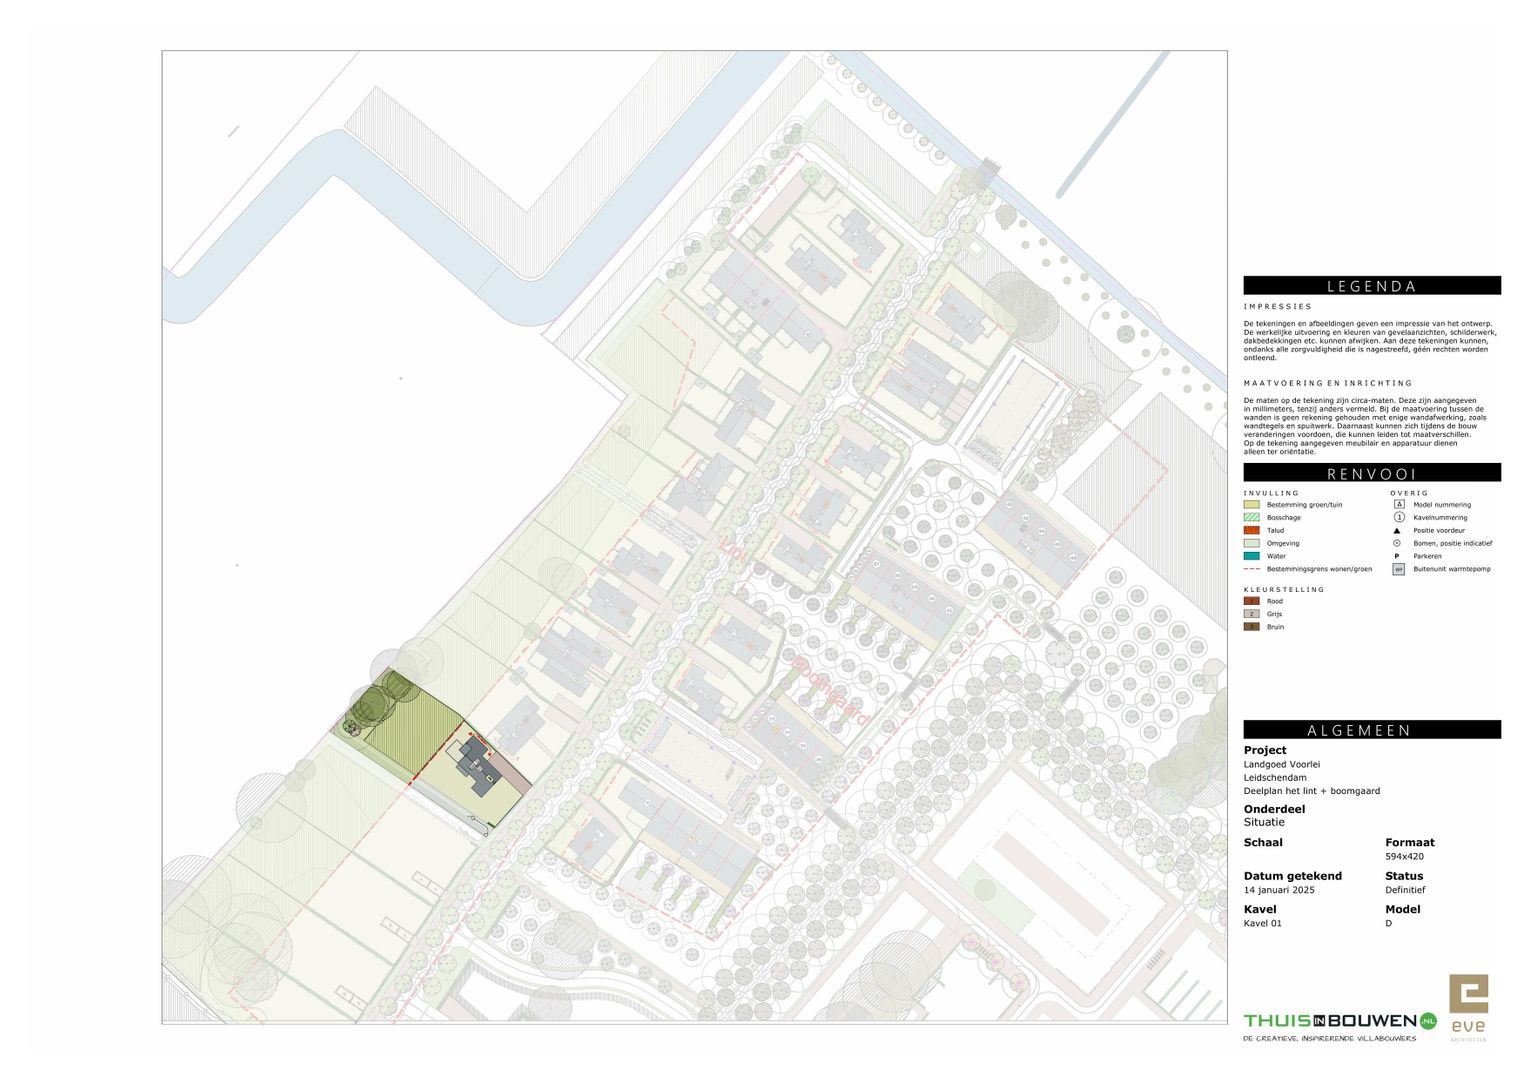Image resolution: width=1527 pixels, height=1080 pixels.
Task: Select the Buitenunit warmtepomp WP symbol
Action: tap(1398, 569)
